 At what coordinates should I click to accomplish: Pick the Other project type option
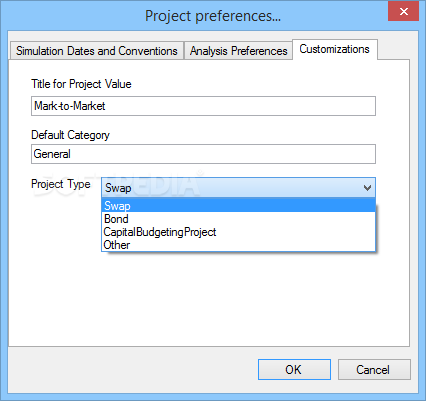coord(238,245)
